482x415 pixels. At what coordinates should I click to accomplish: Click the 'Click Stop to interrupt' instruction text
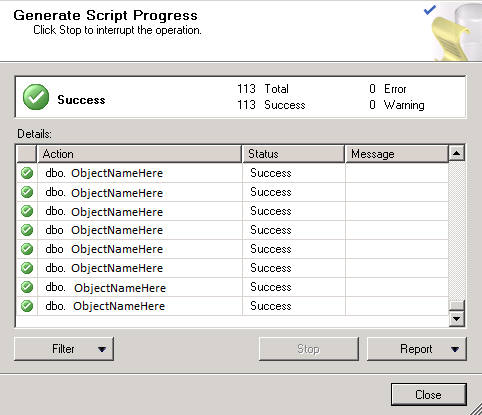tap(117, 30)
